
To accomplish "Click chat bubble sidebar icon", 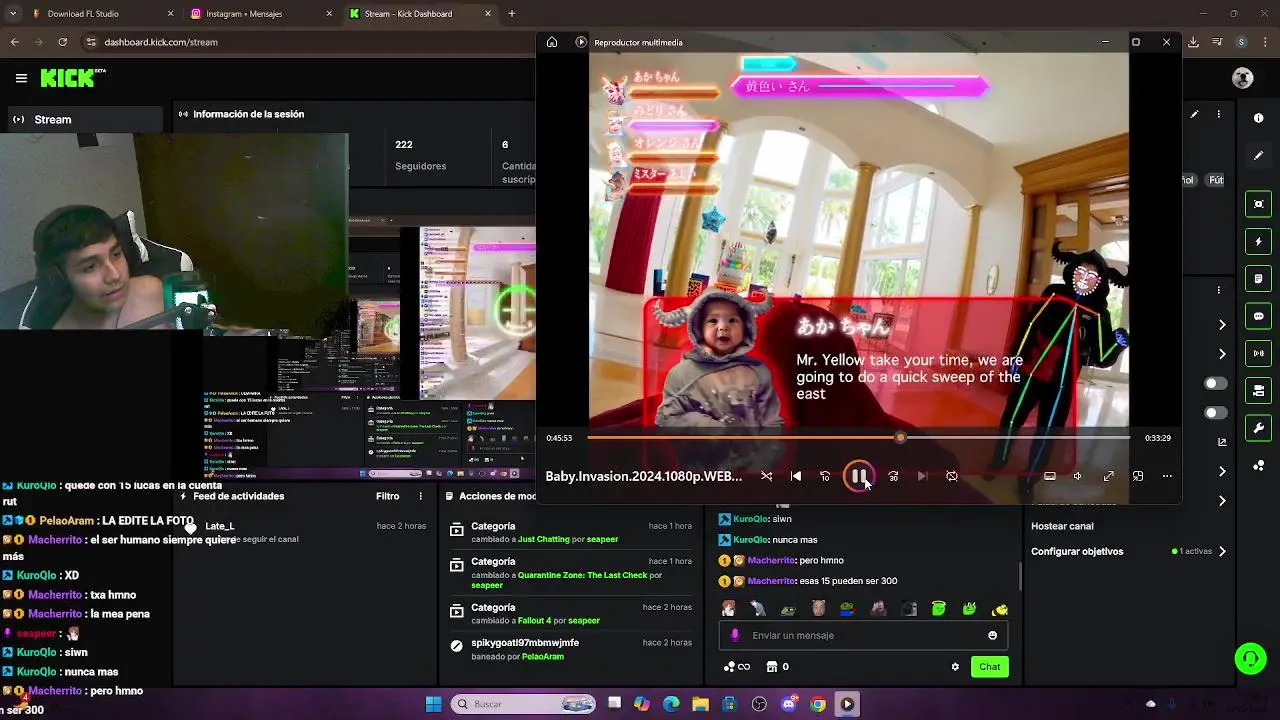I will tap(1258, 316).
